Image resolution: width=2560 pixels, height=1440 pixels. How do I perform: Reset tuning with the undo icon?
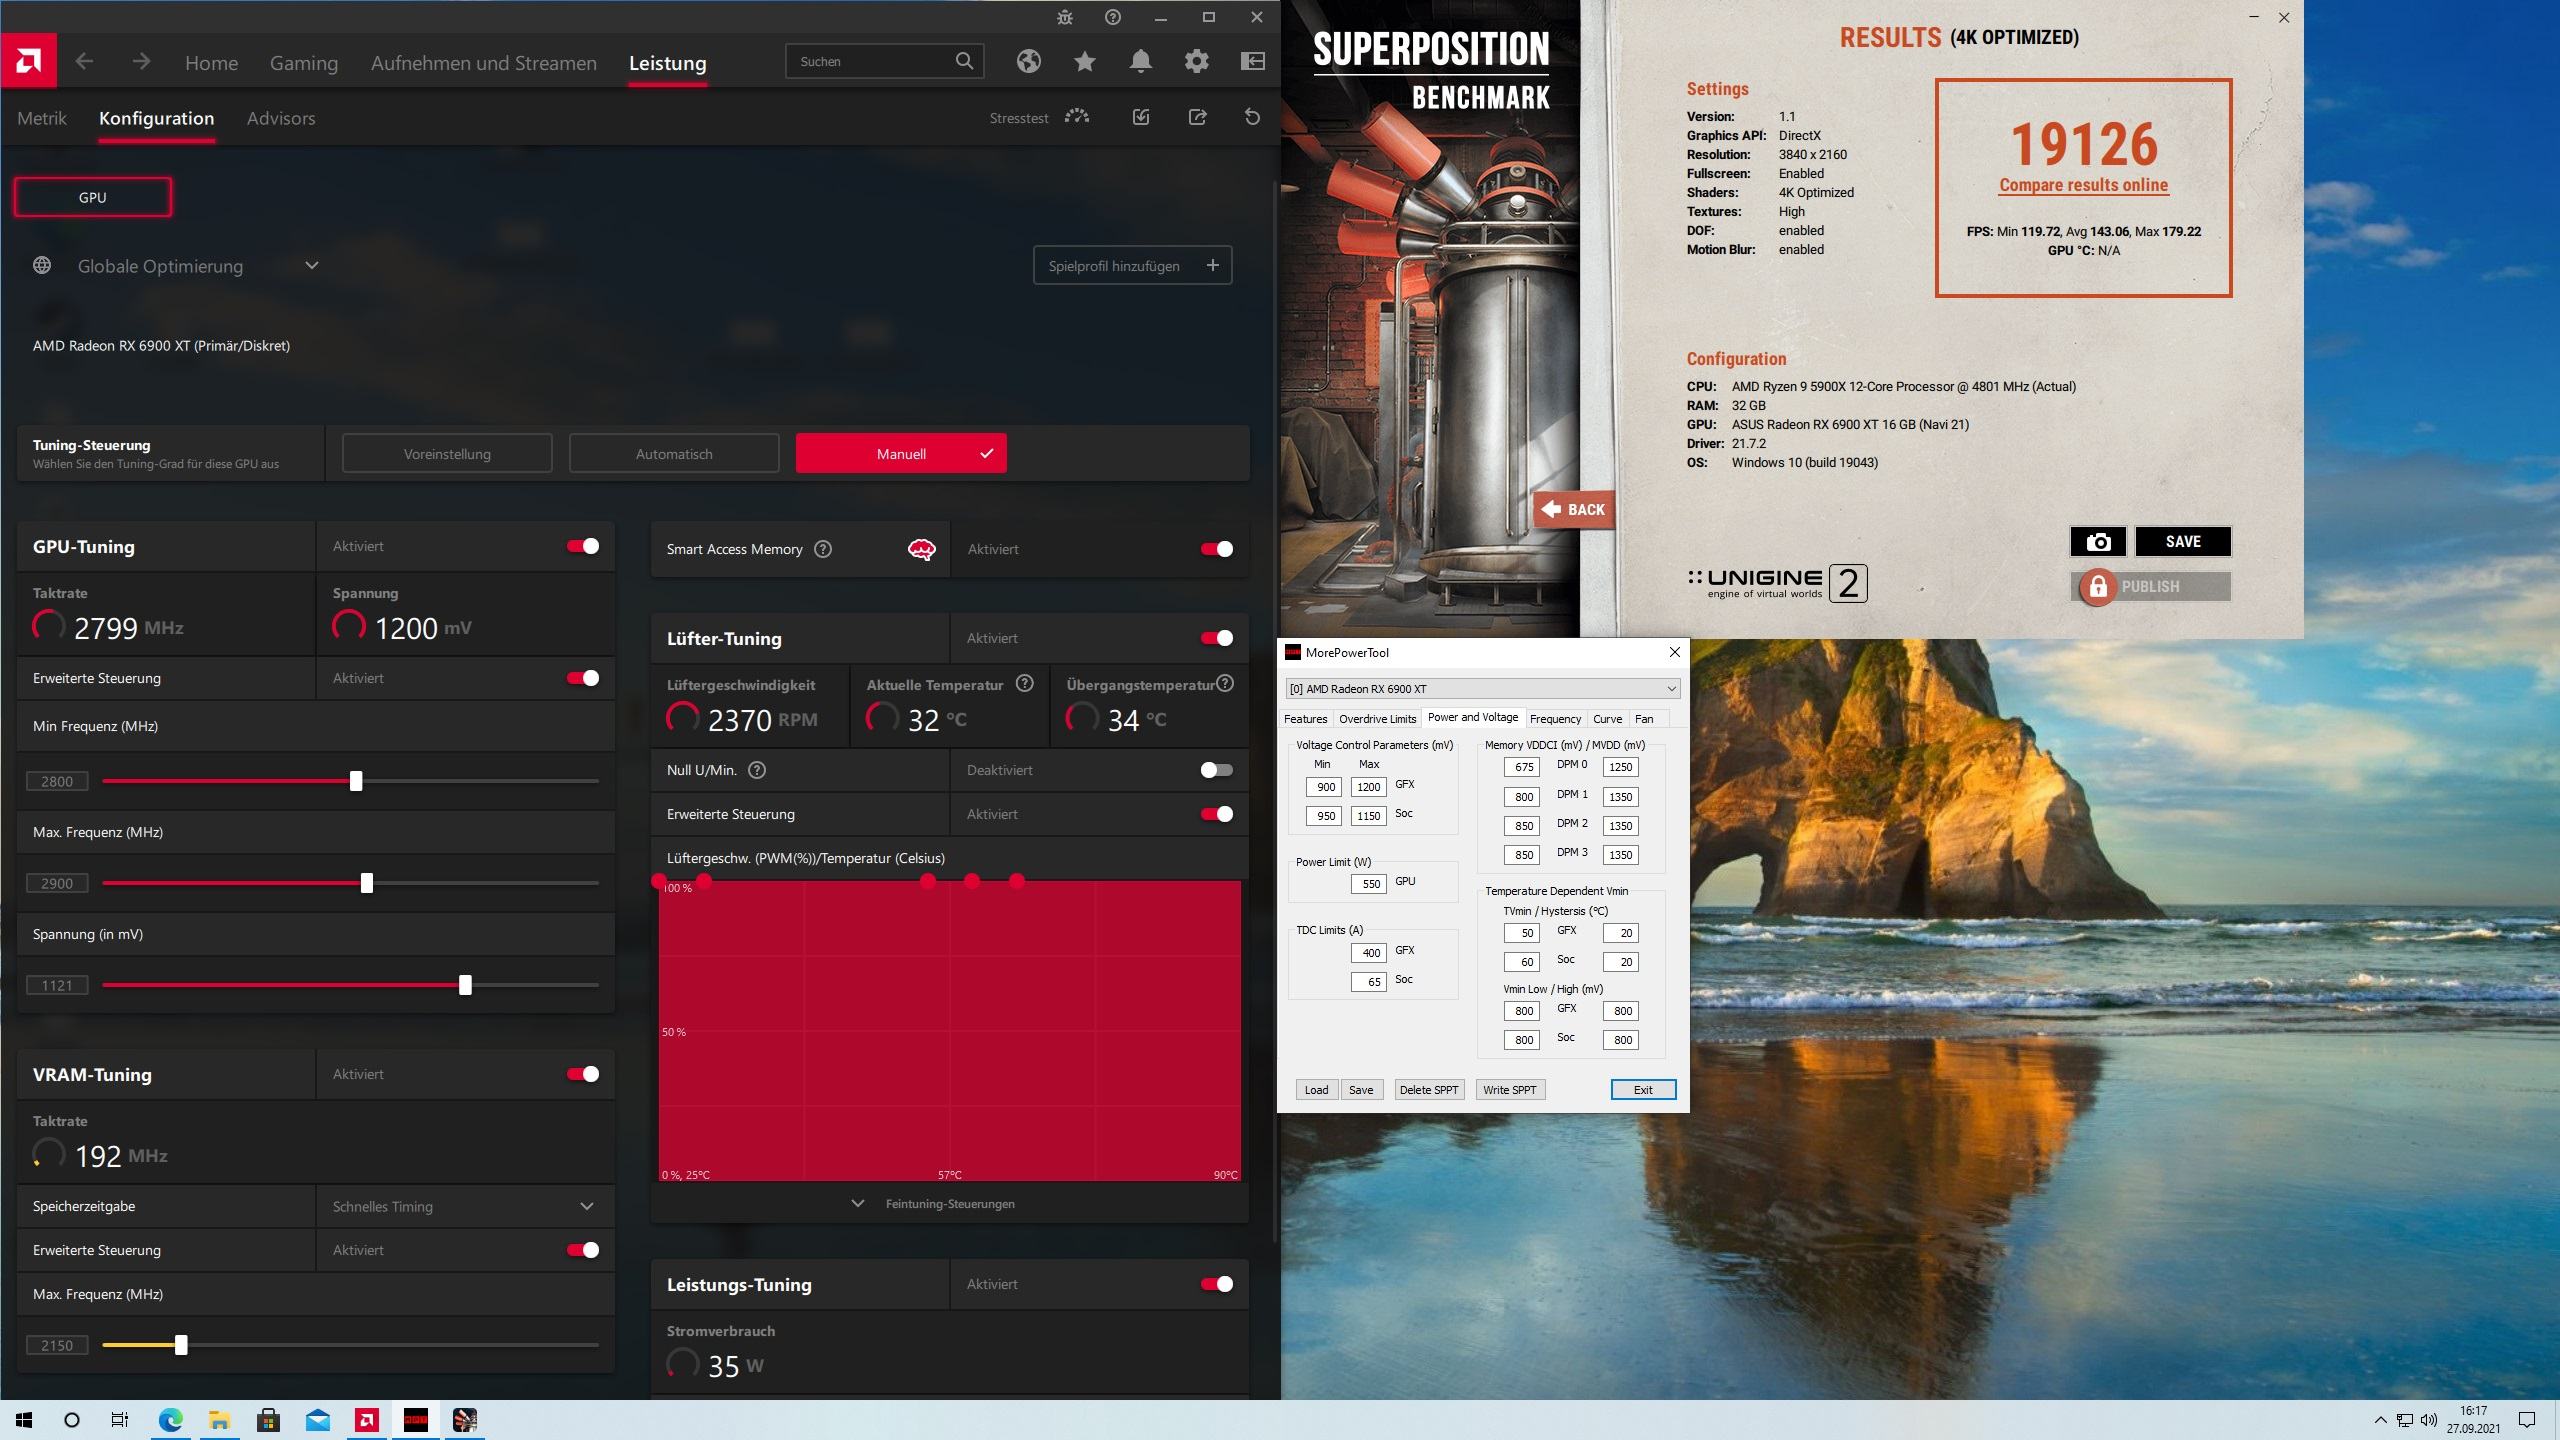pyautogui.click(x=1252, y=117)
